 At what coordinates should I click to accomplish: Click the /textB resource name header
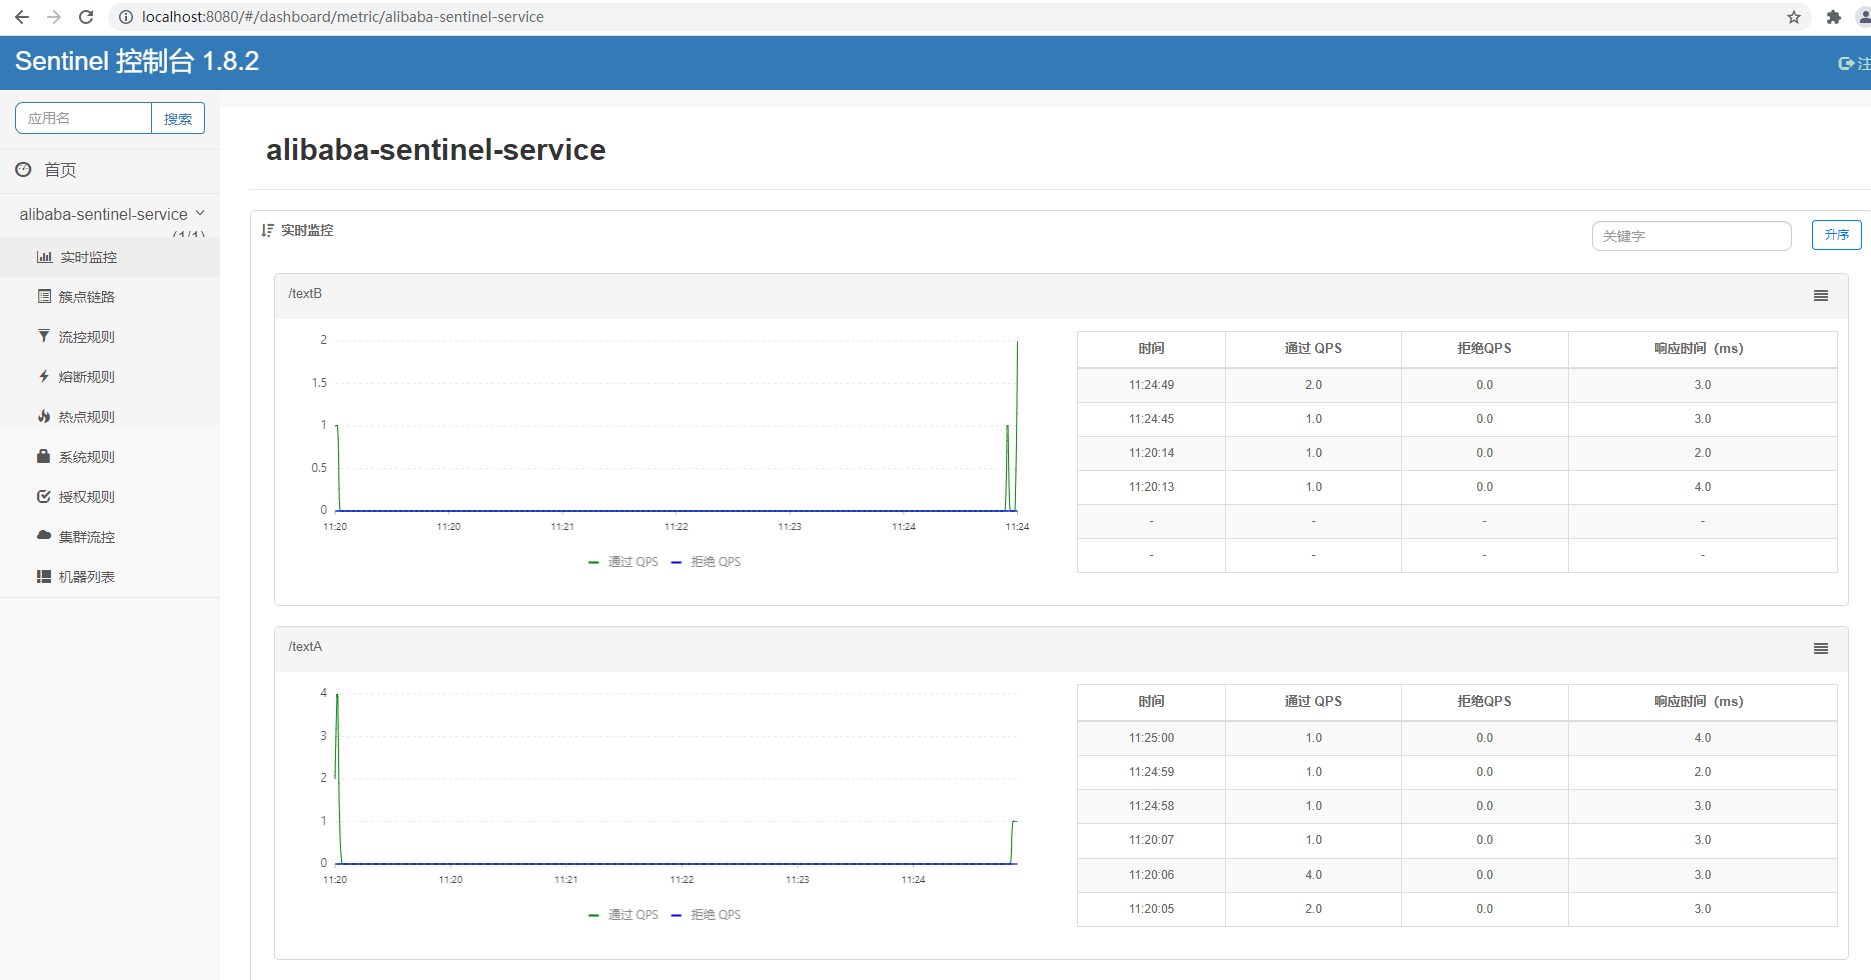pyautogui.click(x=305, y=294)
